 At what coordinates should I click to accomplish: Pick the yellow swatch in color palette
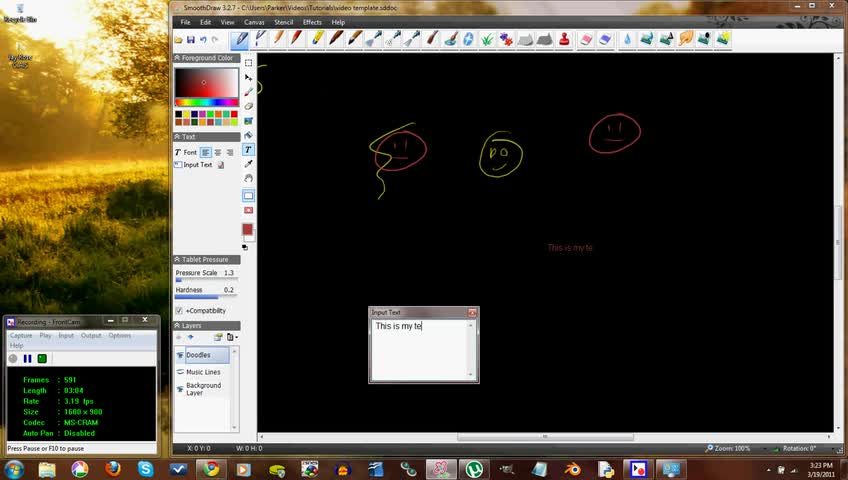[x=186, y=114]
